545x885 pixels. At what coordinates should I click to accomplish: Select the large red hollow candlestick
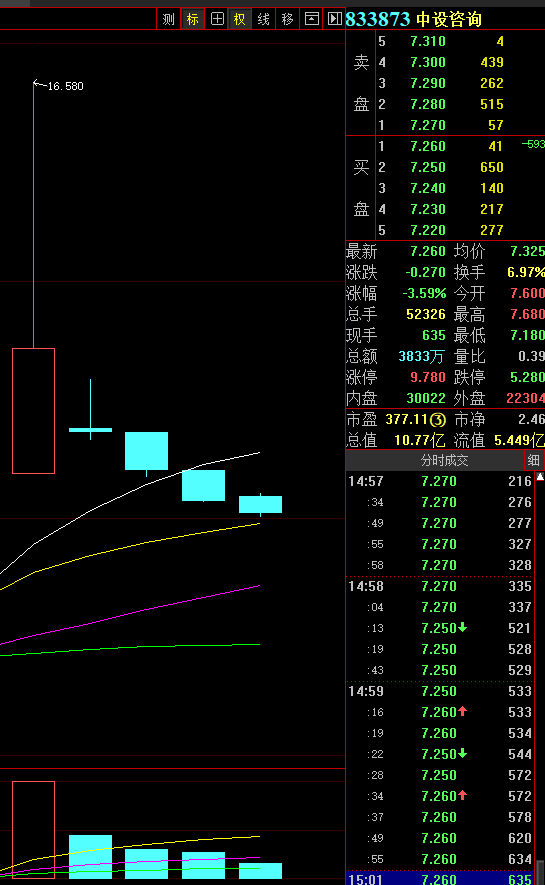33,411
